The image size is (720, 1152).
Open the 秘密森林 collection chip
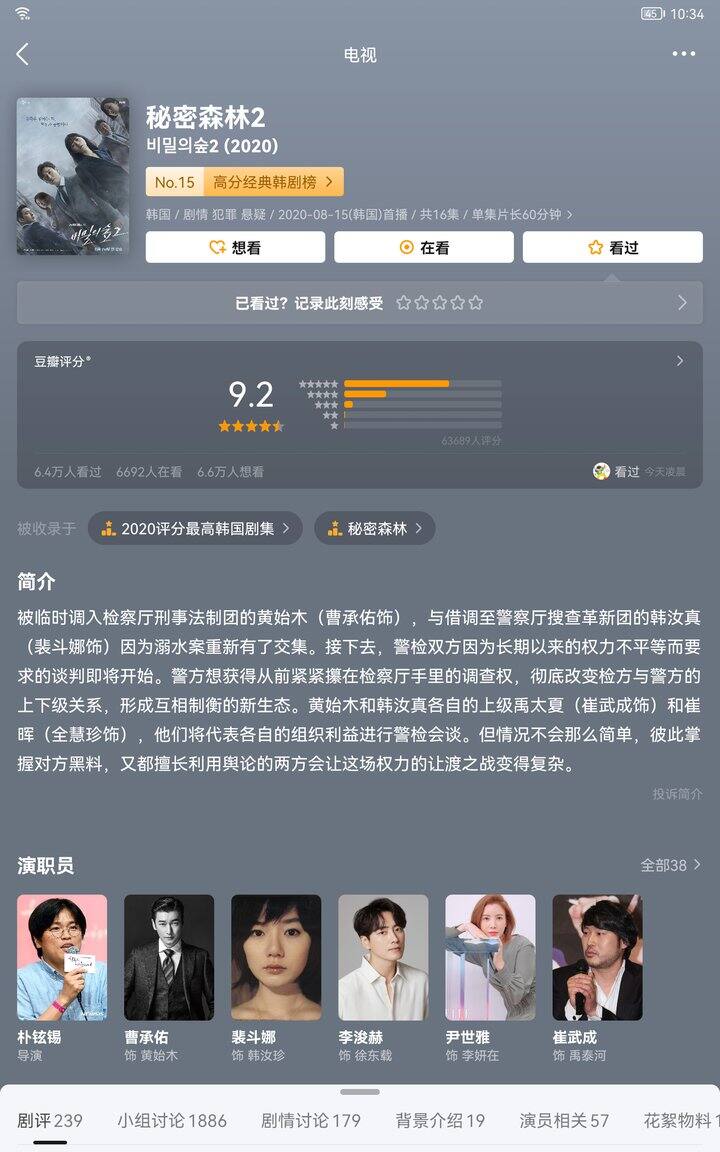click(x=375, y=528)
